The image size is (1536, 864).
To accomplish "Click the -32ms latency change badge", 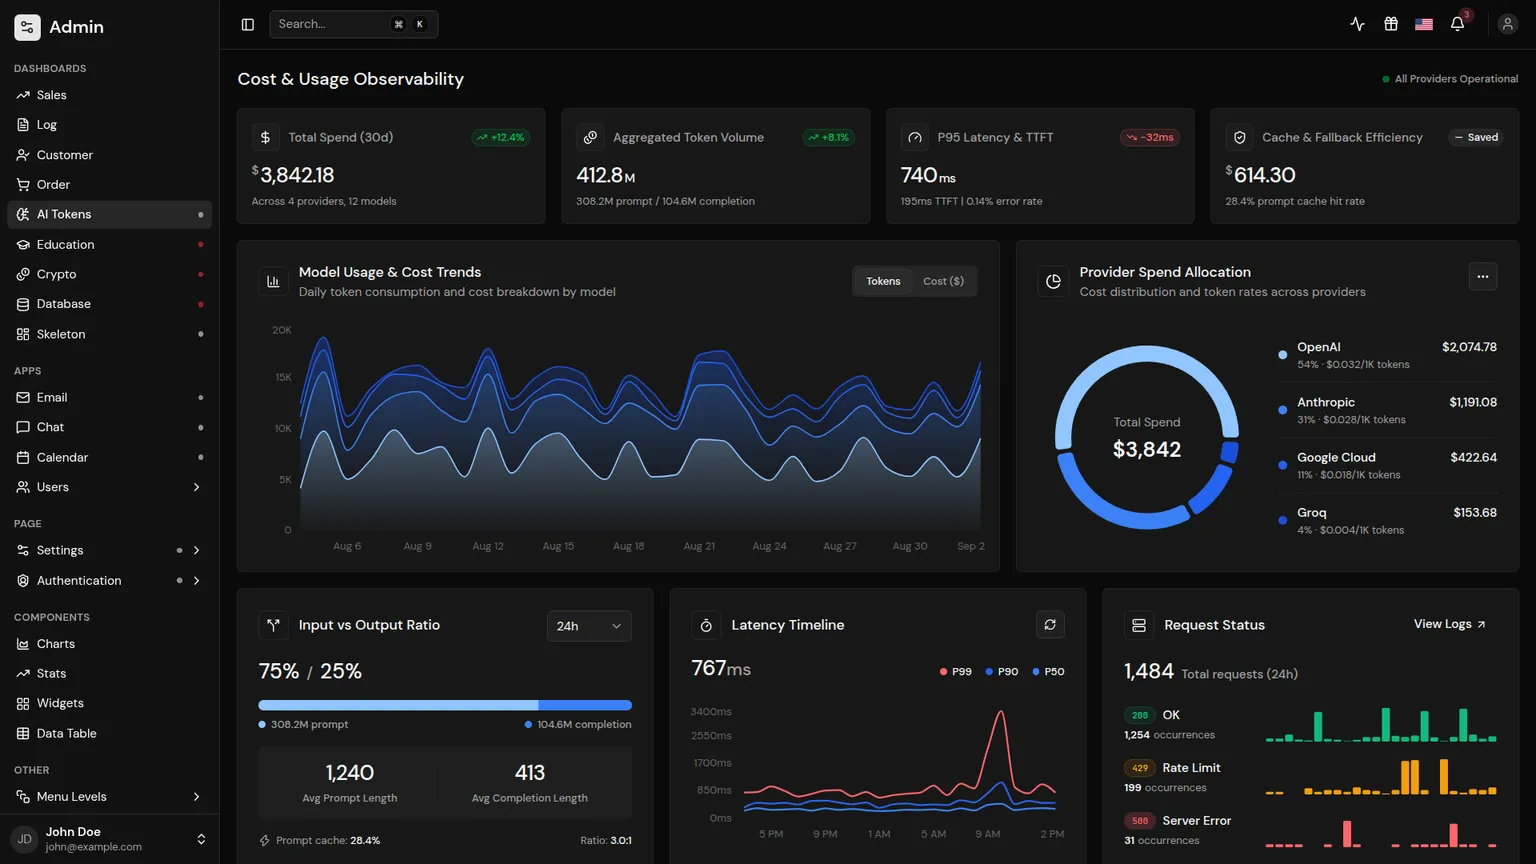I will (1150, 137).
